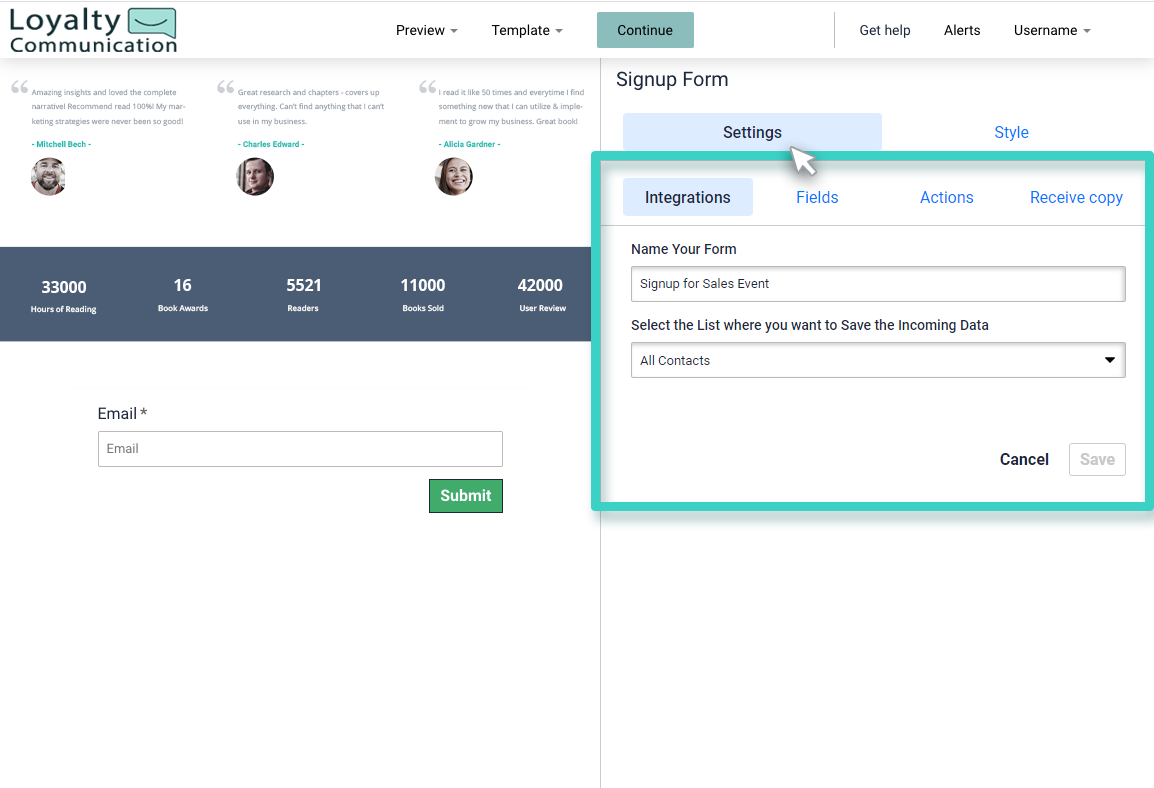The image size is (1154, 788).
Task: Select the Receive copy tab
Action: click(x=1076, y=197)
